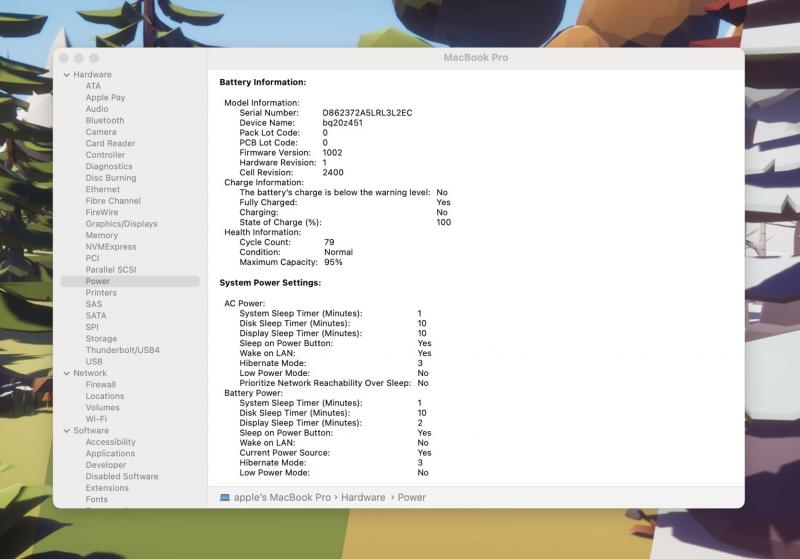Select Volumes under Network
The image size is (800, 559).
tap(103, 408)
